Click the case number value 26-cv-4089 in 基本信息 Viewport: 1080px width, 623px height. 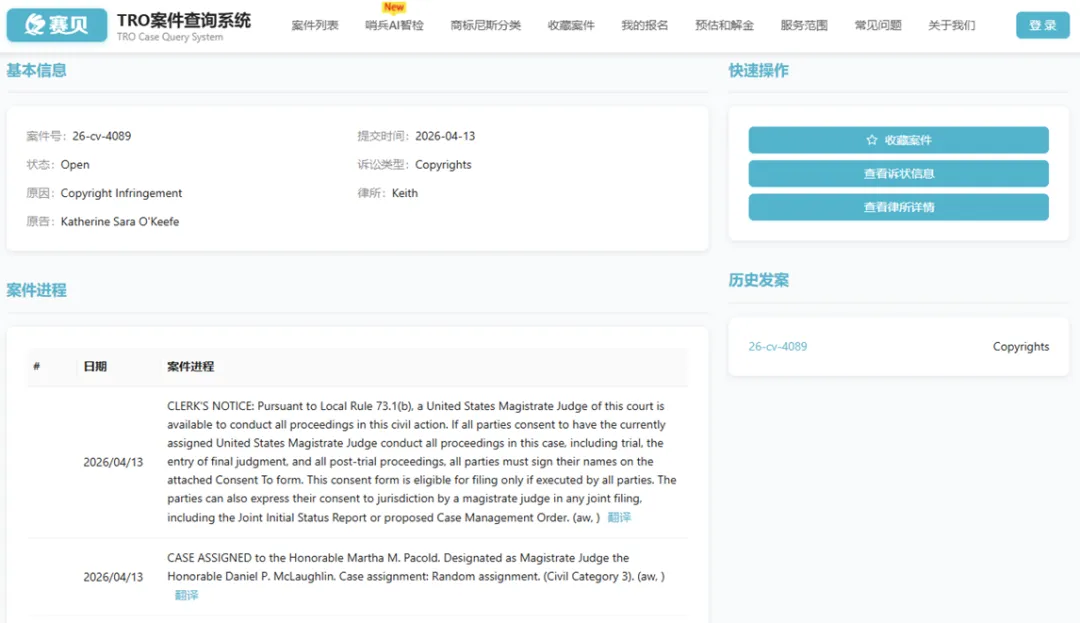(101, 136)
